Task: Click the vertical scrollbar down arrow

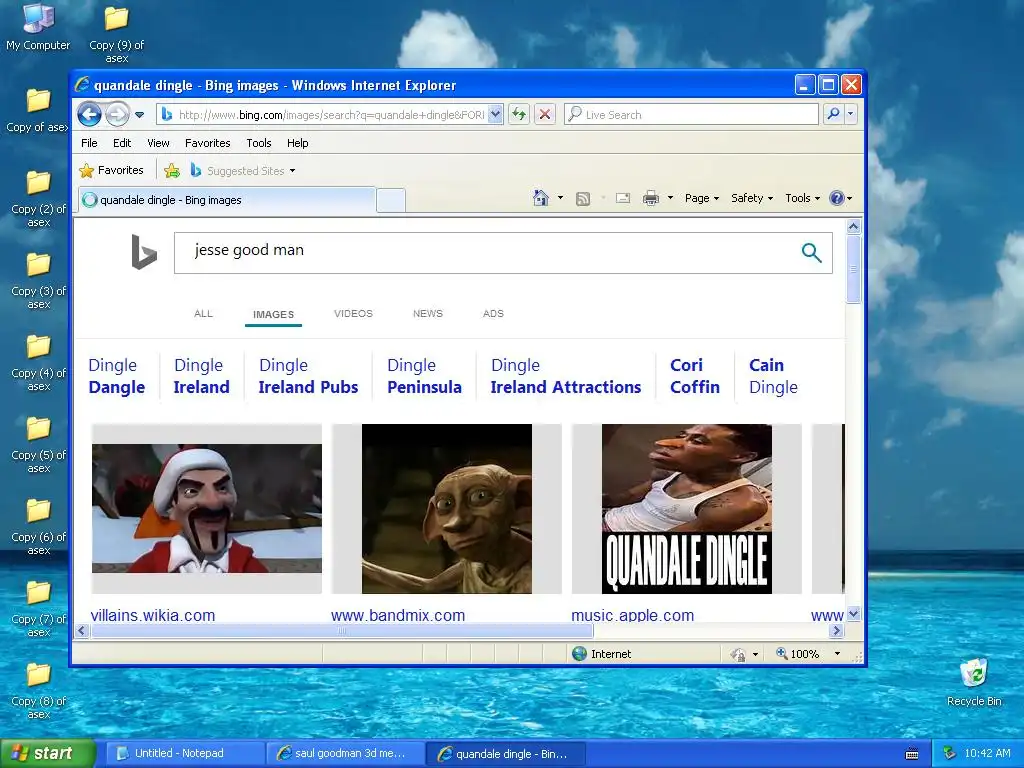Action: (x=854, y=614)
